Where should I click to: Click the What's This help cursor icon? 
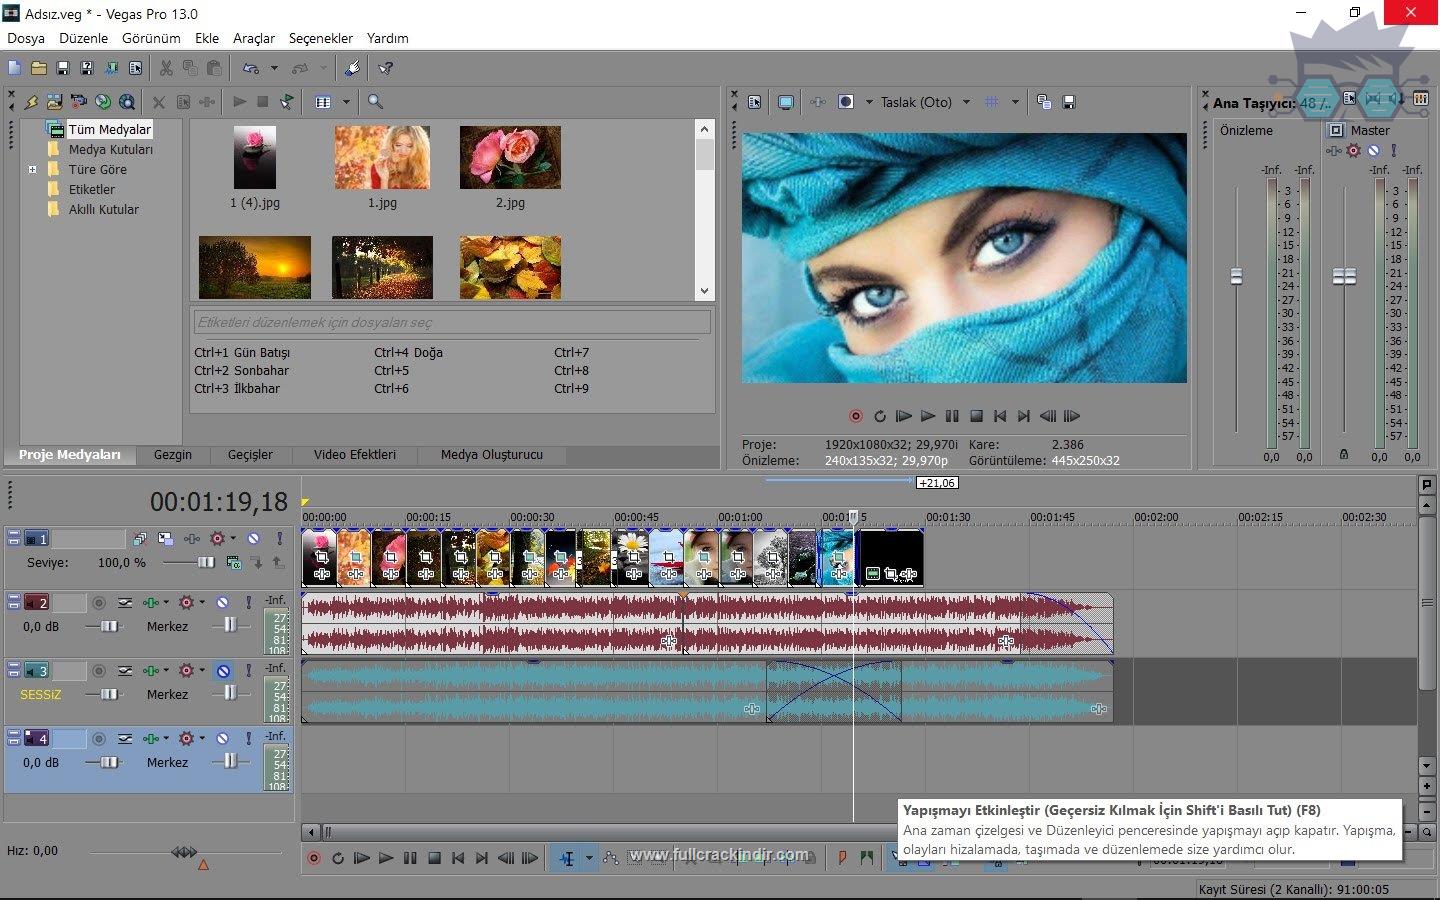pyautogui.click(x=386, y=68)
